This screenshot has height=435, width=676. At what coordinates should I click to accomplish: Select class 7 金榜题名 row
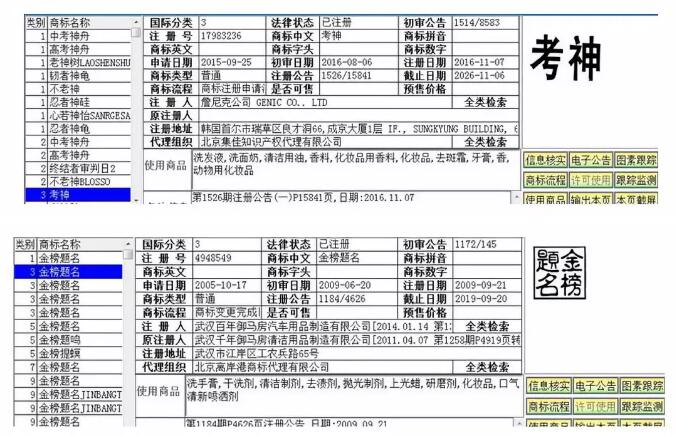click(x=69, y=367)
